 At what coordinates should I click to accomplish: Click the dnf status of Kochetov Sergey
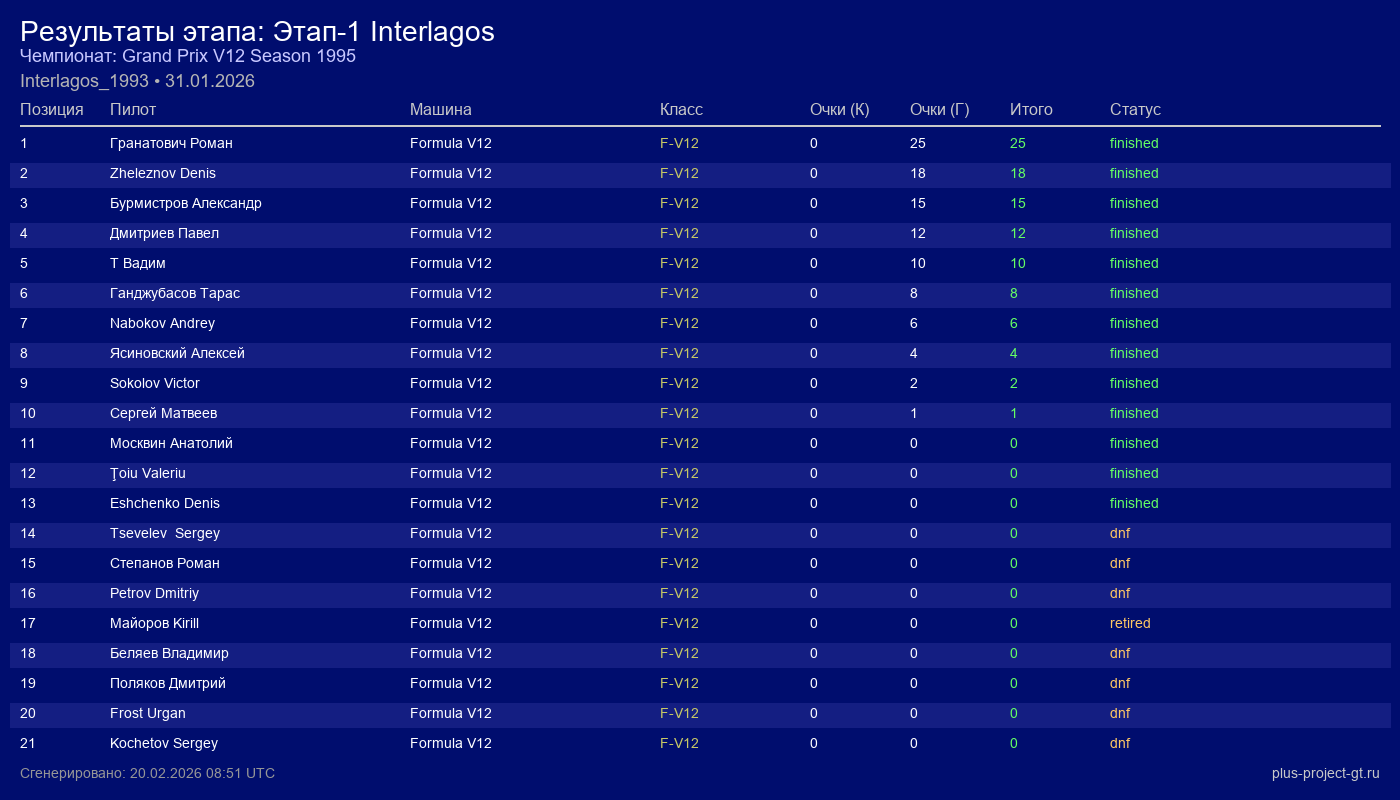pyautogui.click(x=1119, y=743)
